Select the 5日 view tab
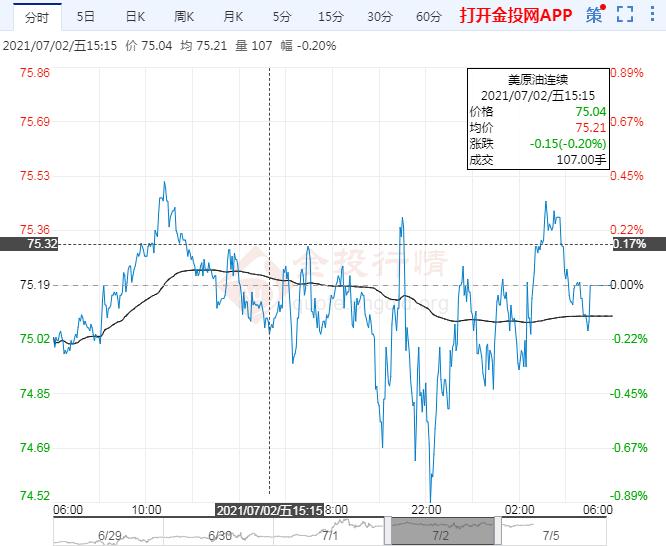666x546 pixels. 87,16
